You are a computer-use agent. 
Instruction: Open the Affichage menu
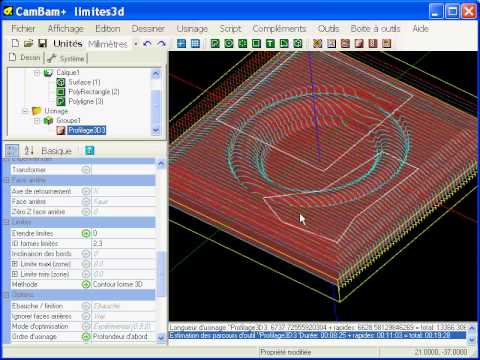(x=66, y=29)
